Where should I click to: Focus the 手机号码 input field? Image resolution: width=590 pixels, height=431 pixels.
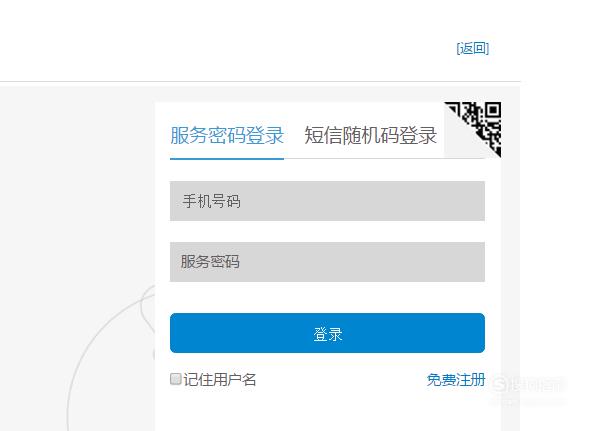327,201
